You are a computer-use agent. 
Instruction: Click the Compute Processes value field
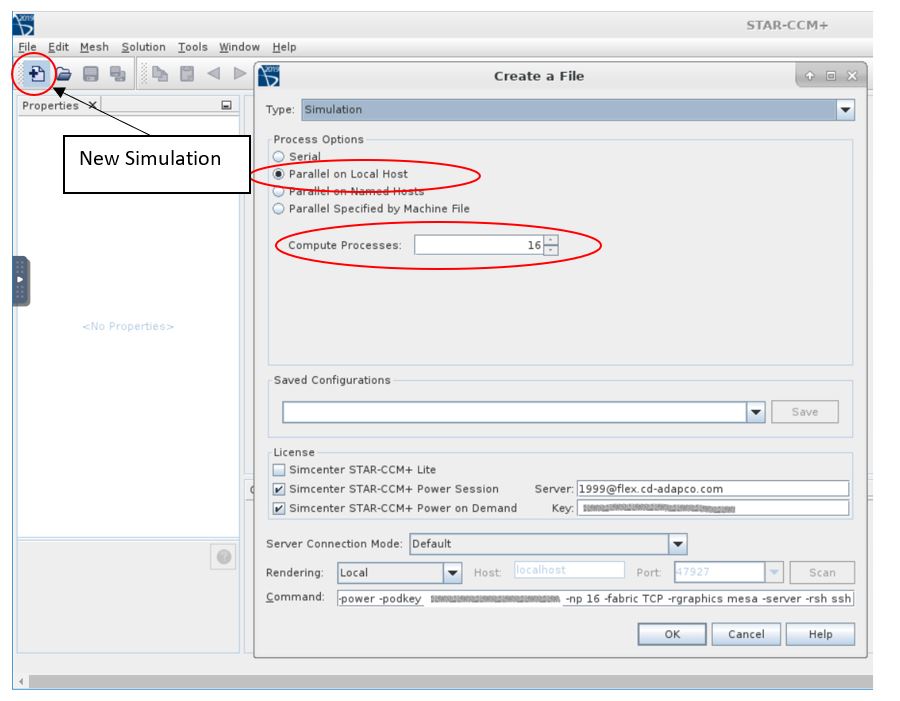click(x=479, y=245)
